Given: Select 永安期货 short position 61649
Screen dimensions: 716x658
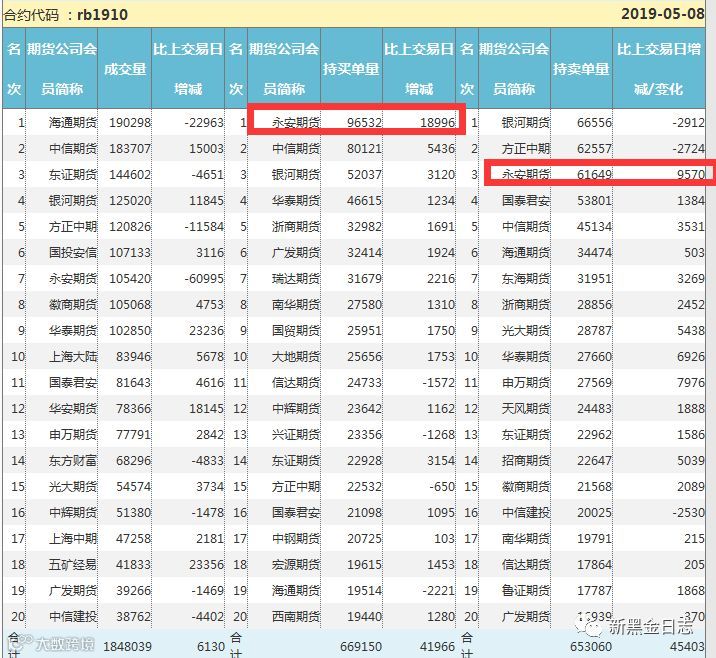Looking at the screenshot, I should tap(594, 174).
